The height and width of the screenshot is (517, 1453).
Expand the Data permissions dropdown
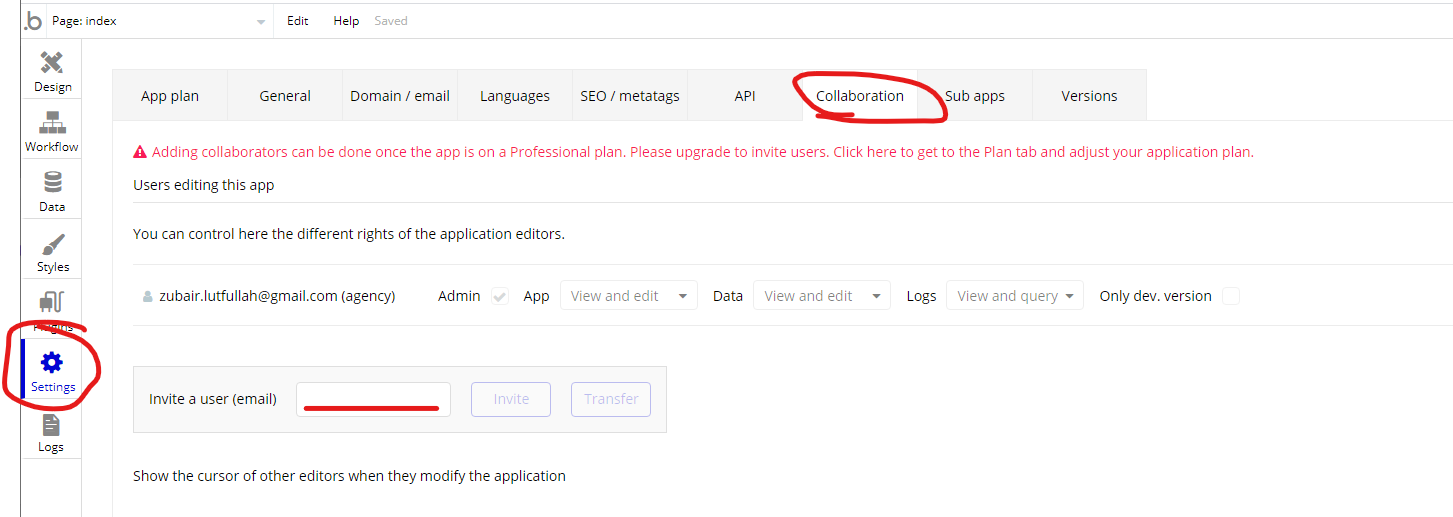(x=821, y=296)
